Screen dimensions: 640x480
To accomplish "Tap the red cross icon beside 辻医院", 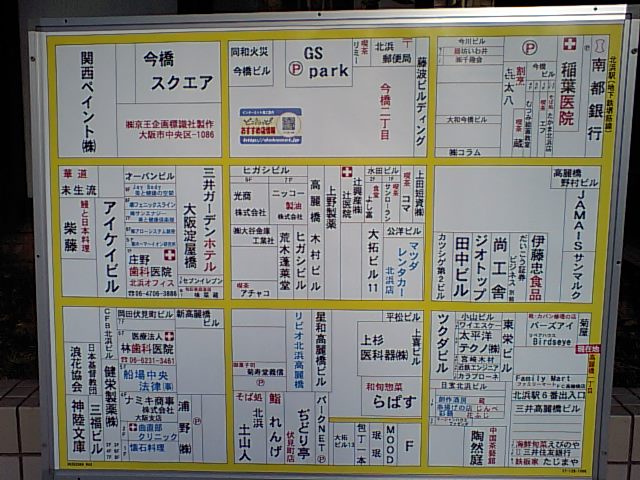I will pos(346,172).
